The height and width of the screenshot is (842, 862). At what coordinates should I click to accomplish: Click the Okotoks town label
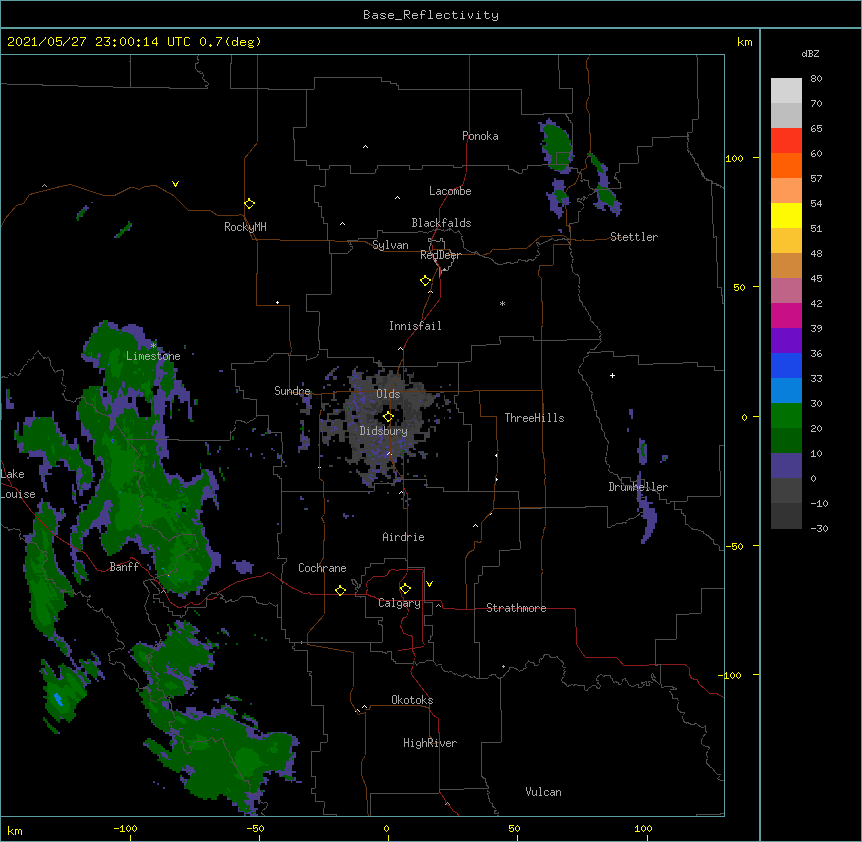[x=412, y=700]
